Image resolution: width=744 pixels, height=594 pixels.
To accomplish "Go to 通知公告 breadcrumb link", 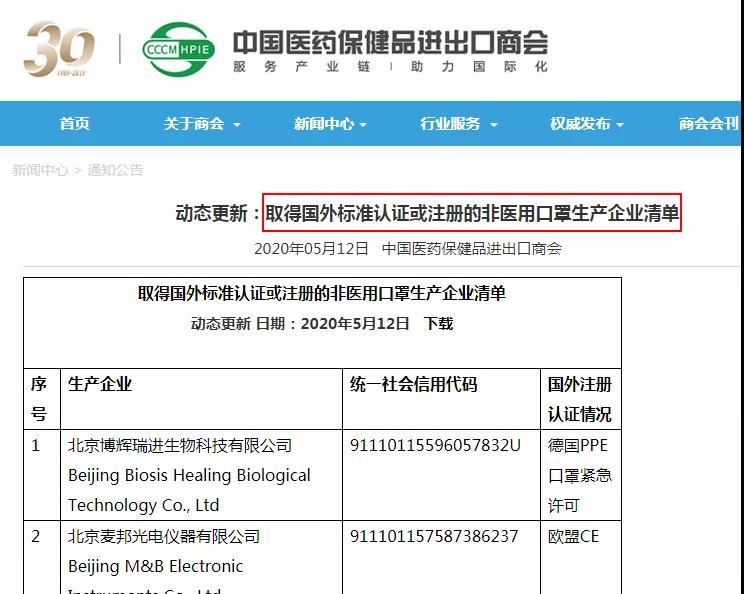I will tap(115, 170).
